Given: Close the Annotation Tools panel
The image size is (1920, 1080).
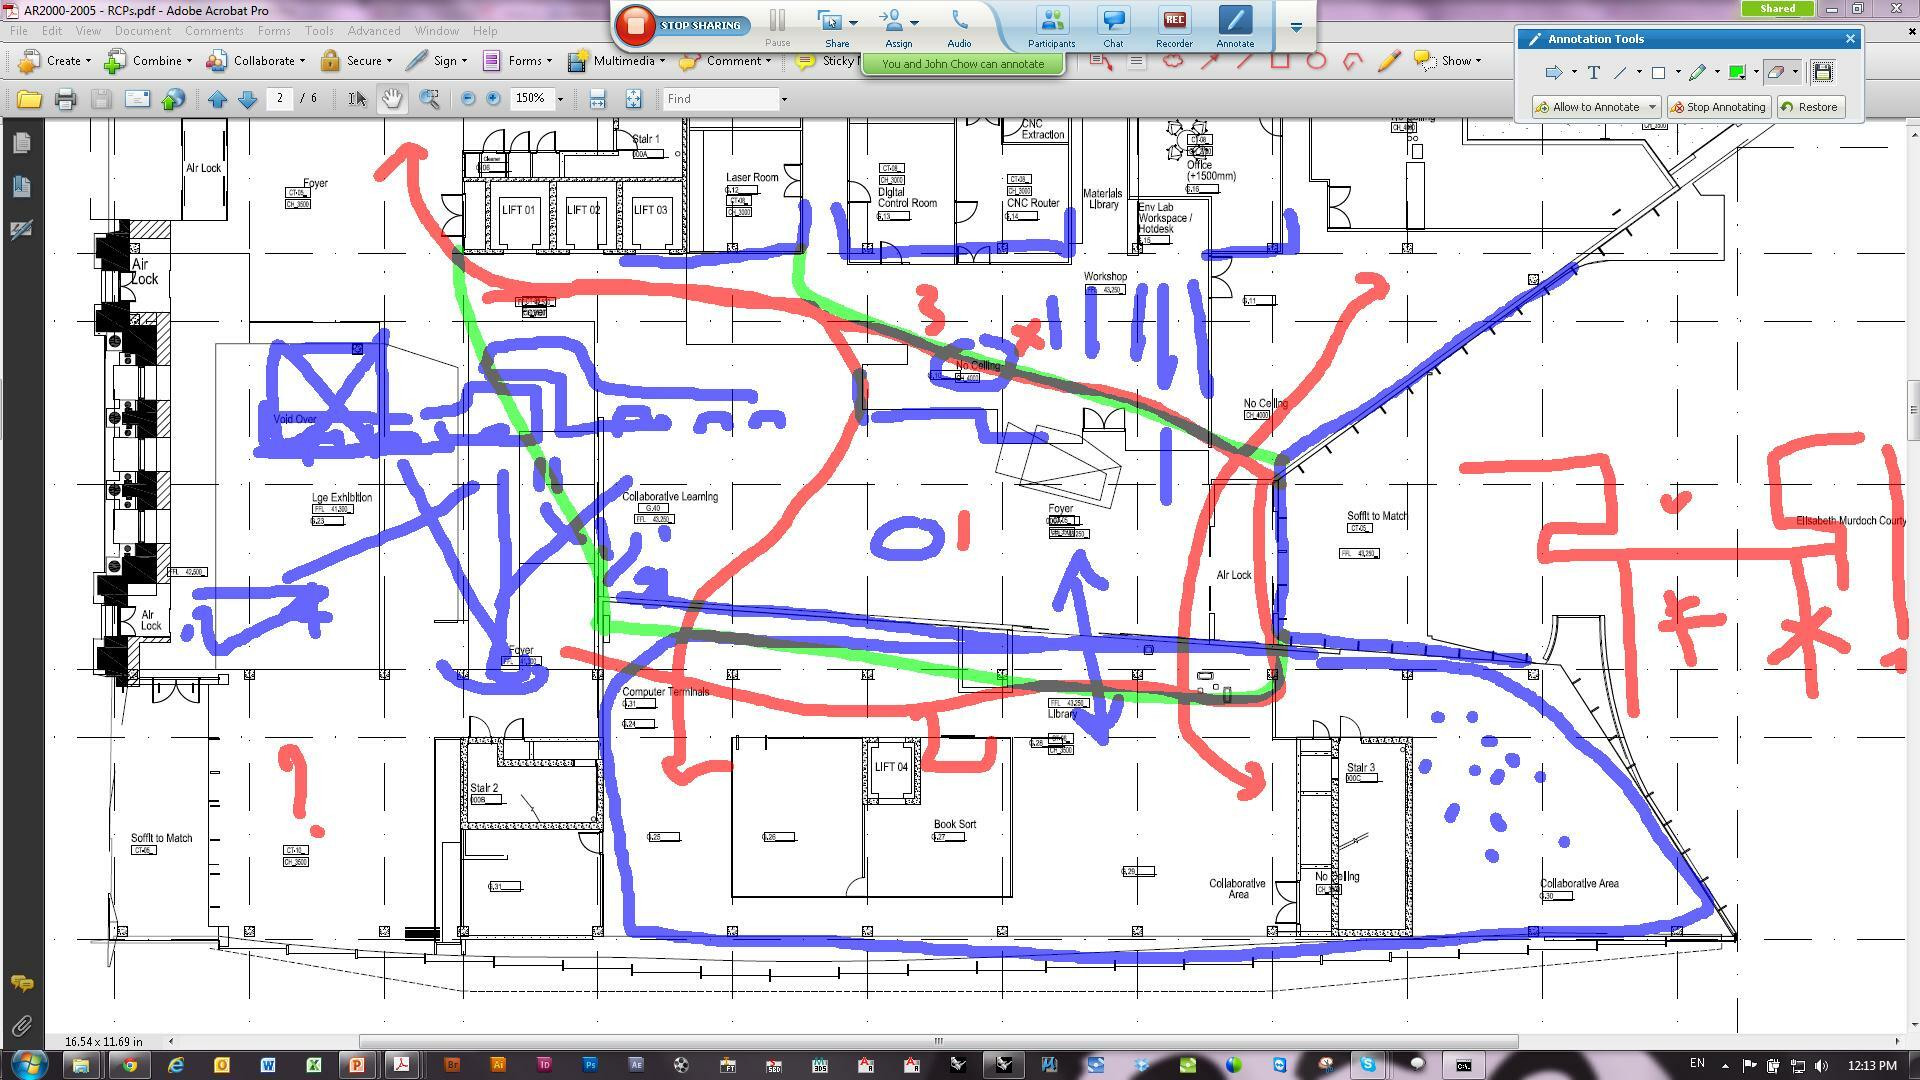Looking at the screenshot, I should coord(1850,39).
